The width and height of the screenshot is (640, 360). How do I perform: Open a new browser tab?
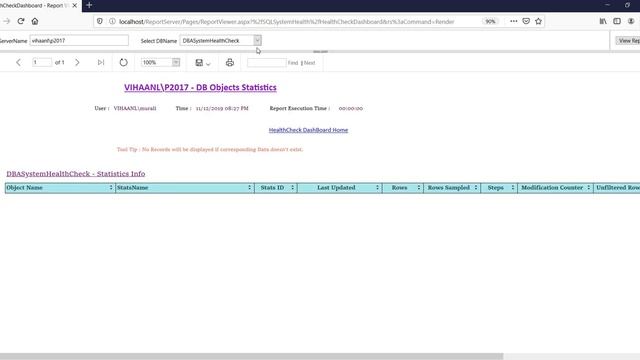[x=89, y=5]
